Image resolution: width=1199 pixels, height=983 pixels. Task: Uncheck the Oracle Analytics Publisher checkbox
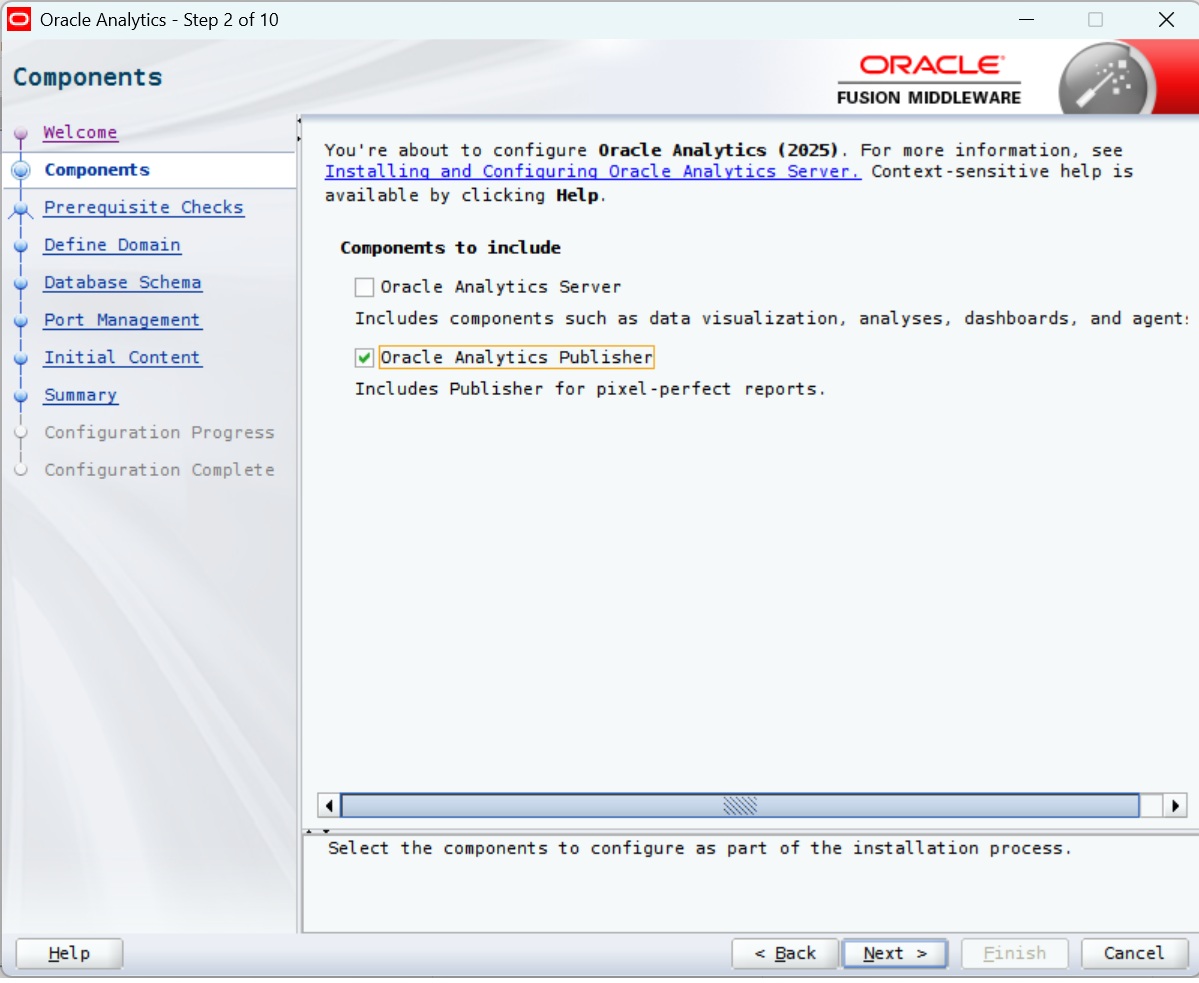pos(364,358)
